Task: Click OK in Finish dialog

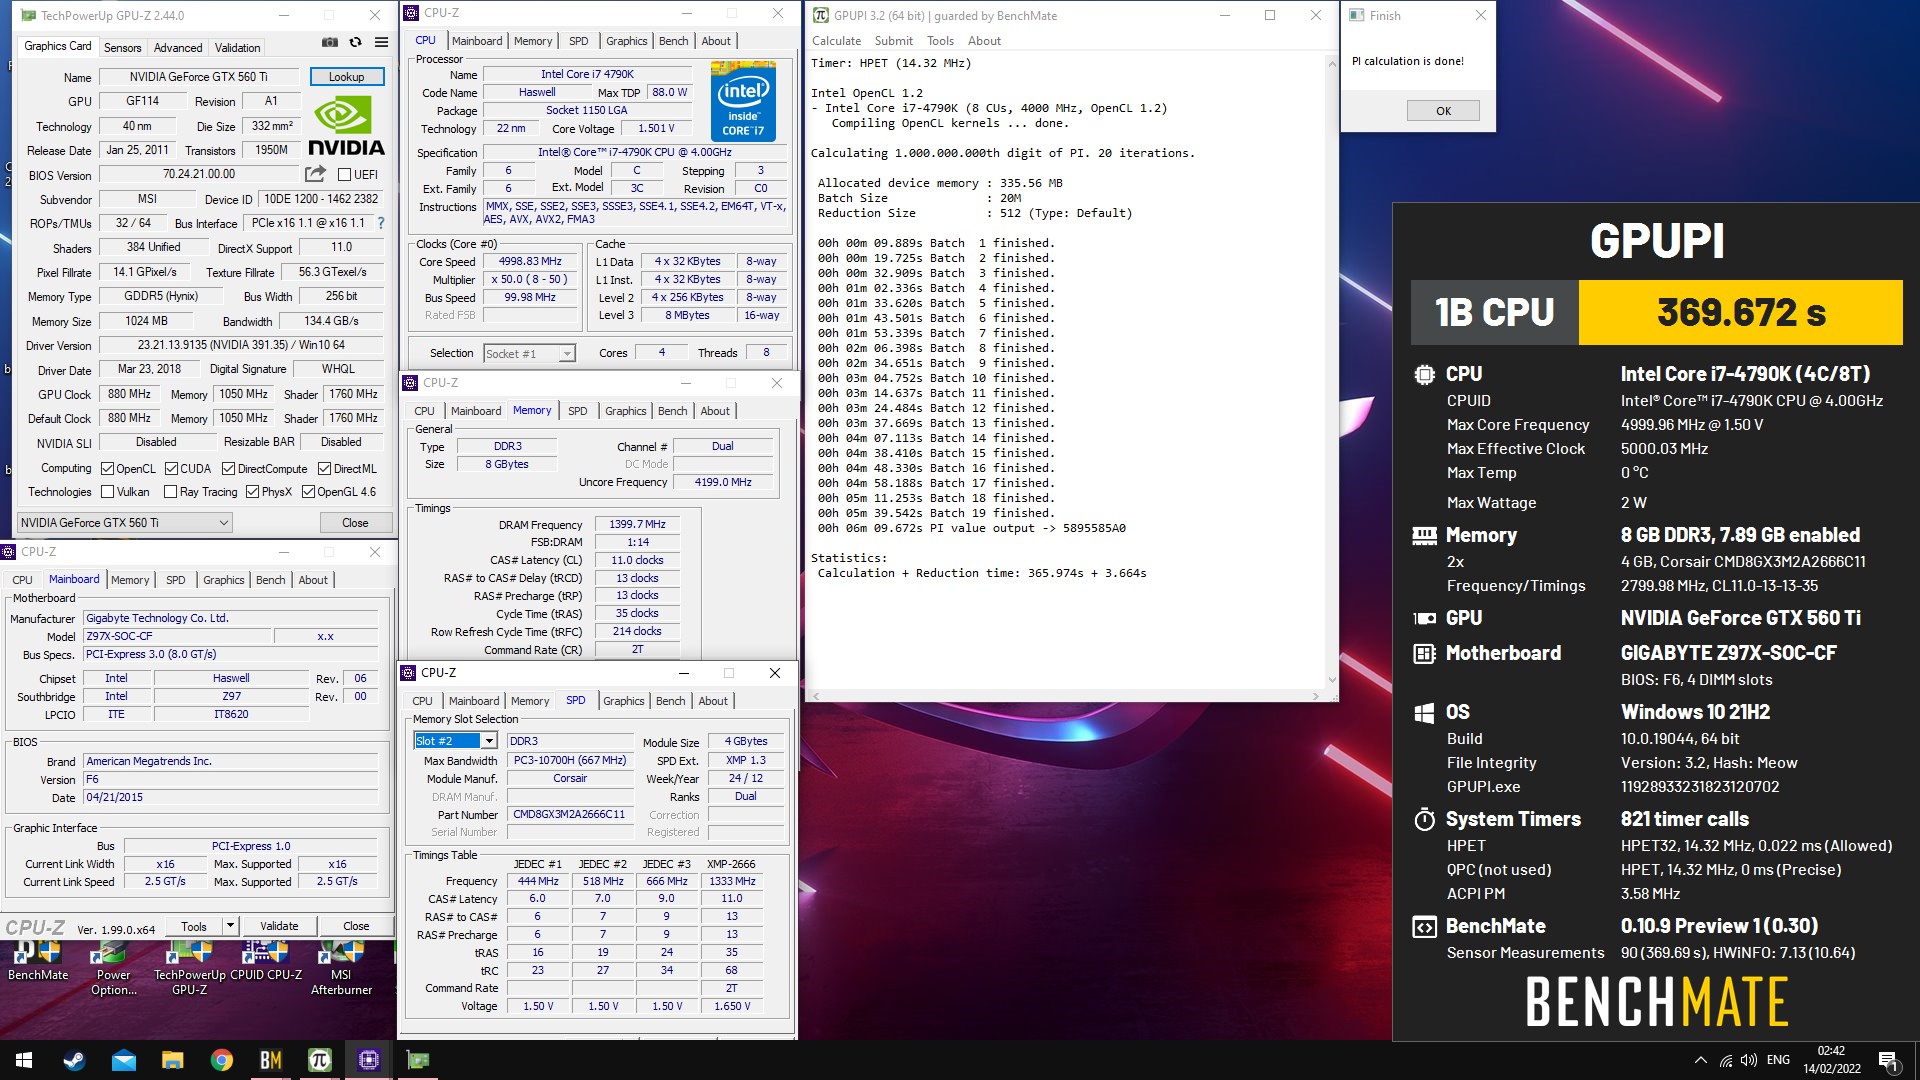Action: [x=1443, y=111]
